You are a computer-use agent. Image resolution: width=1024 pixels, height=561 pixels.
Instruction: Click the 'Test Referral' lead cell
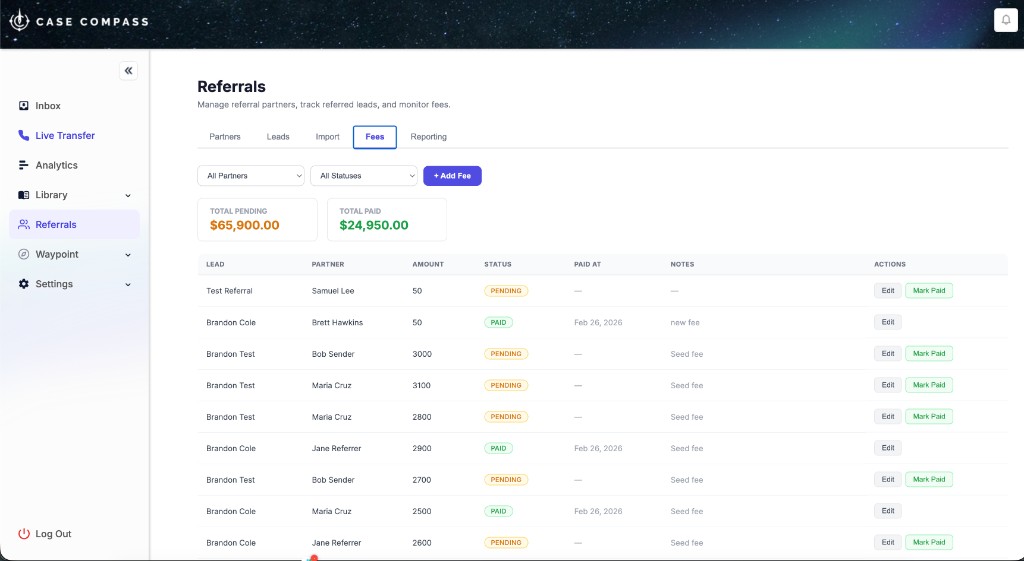pyautogui.click(x=229, y=291)
